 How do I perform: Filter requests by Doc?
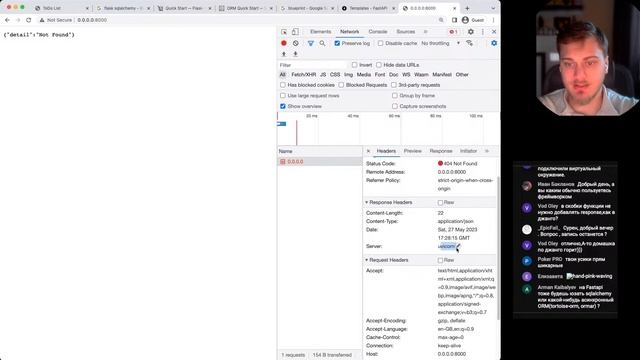point(393,75)
